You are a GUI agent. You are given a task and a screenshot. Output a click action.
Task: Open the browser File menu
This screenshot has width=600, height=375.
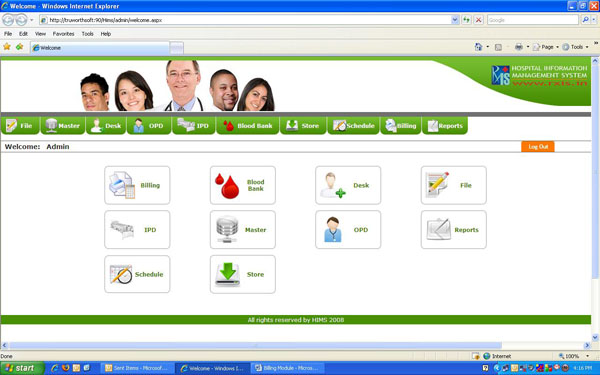pyautogui.click(x=8, y=34)
